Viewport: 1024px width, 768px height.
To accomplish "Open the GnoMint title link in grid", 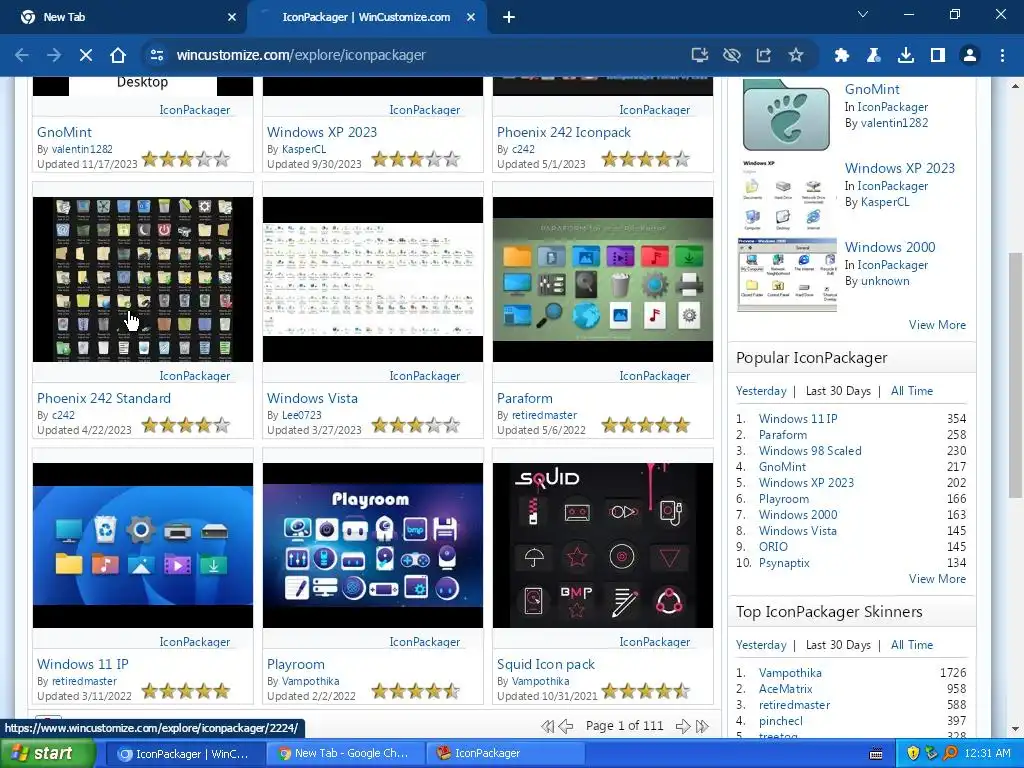I will tap(64, 132).
